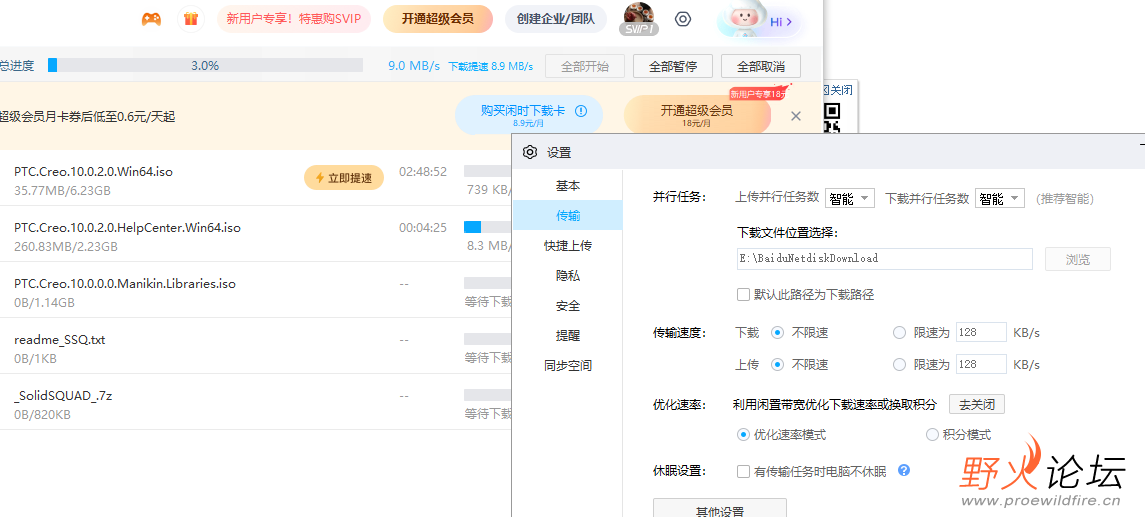Click the 35.77MB/6.23GB size text
The width and height of the screenshot is (1145, 517).
(62, 191)
